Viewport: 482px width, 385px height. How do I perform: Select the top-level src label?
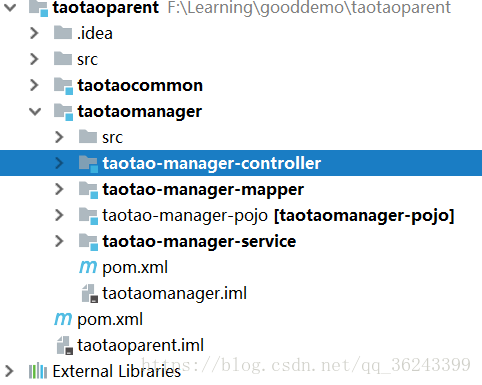point(87,60)
